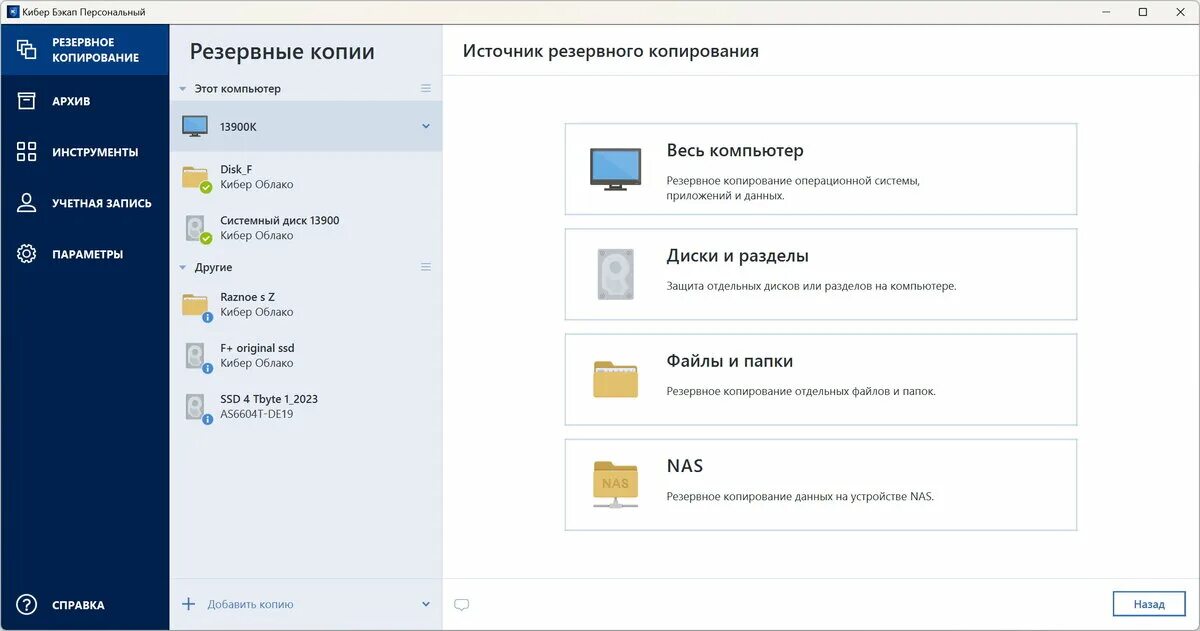Click the backup copies icon in sidebar

(x=27, y=49)
